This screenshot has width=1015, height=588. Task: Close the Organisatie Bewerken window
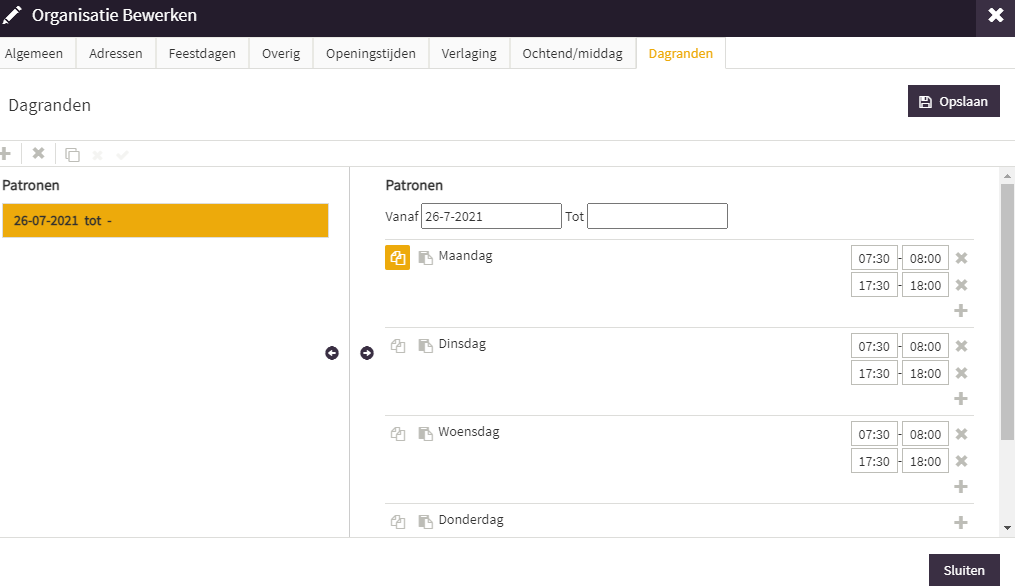996,16
